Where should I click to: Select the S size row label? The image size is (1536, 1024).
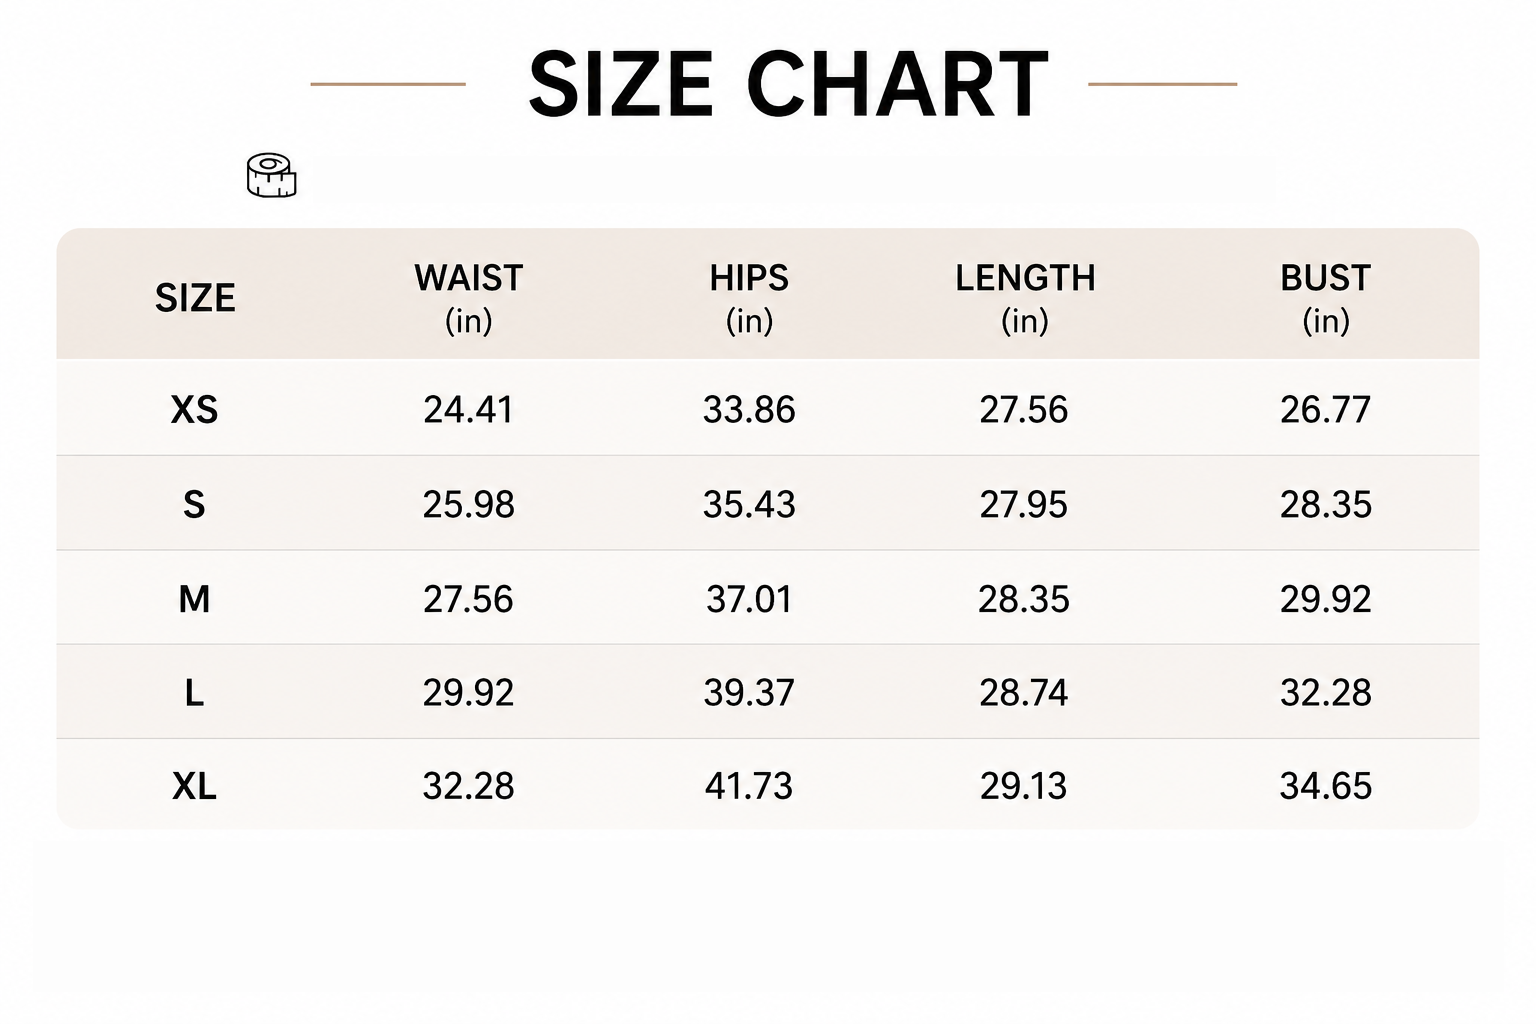click(194, 504)
